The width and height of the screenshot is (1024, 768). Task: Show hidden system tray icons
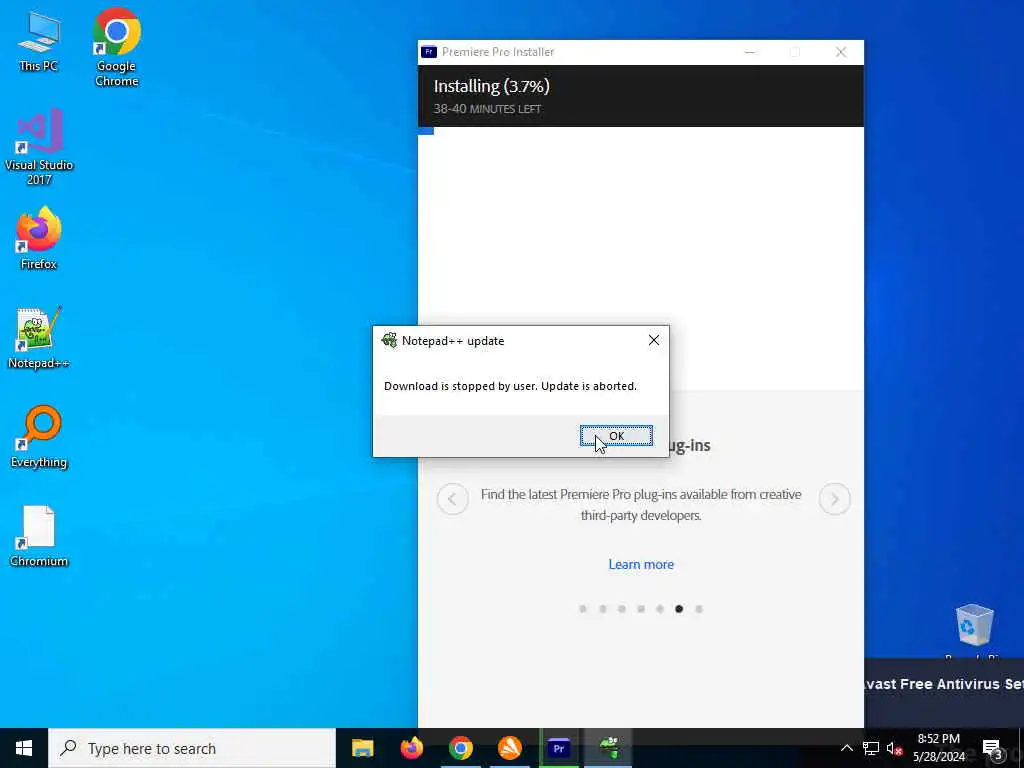846,748
